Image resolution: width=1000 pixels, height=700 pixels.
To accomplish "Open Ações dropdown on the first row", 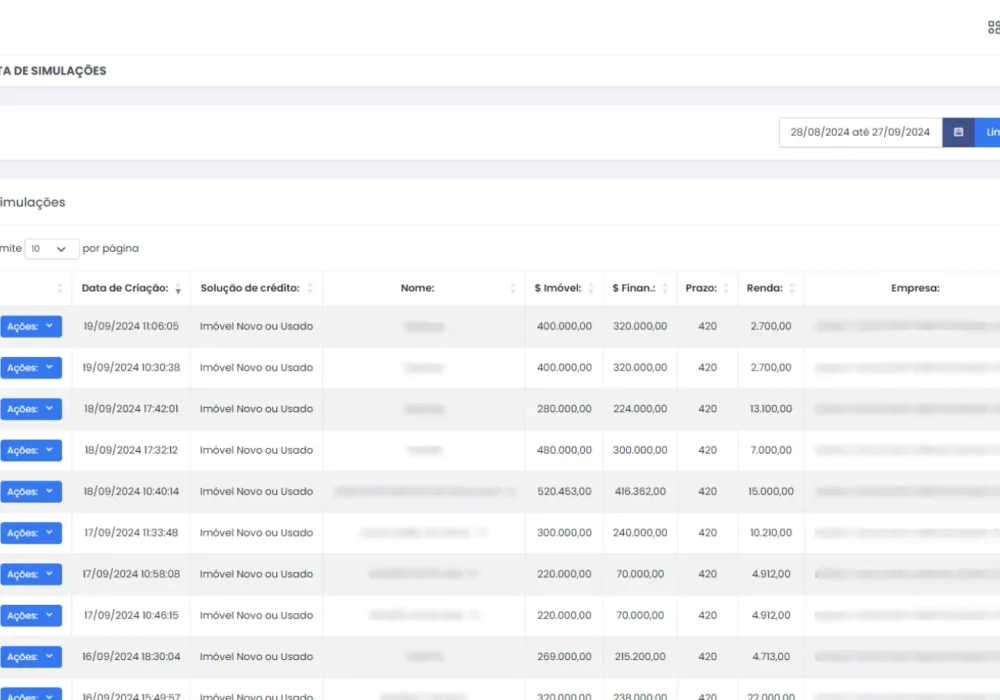I will (30, 326).
